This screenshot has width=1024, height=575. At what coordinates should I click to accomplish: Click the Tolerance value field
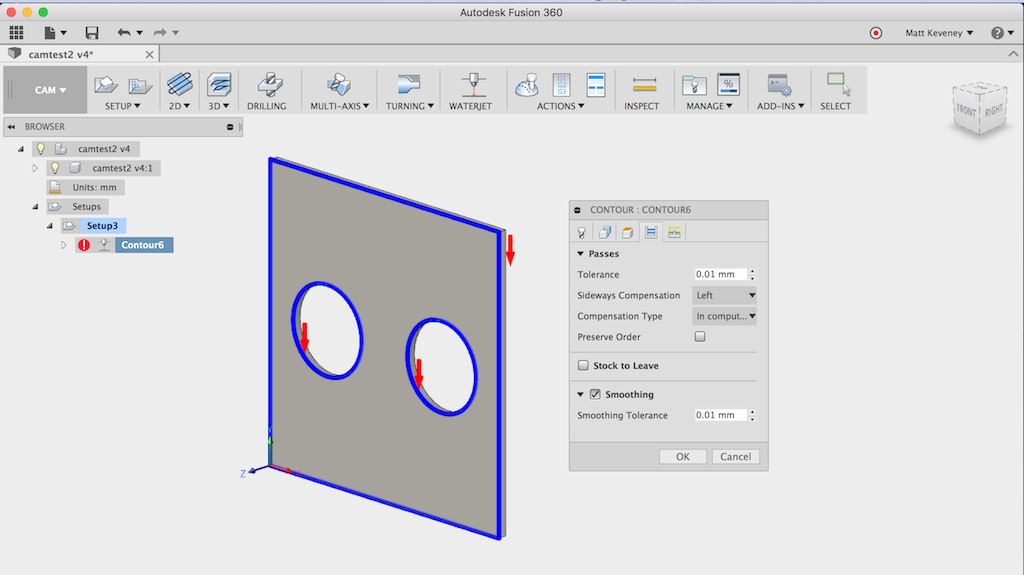coord(720,274)
